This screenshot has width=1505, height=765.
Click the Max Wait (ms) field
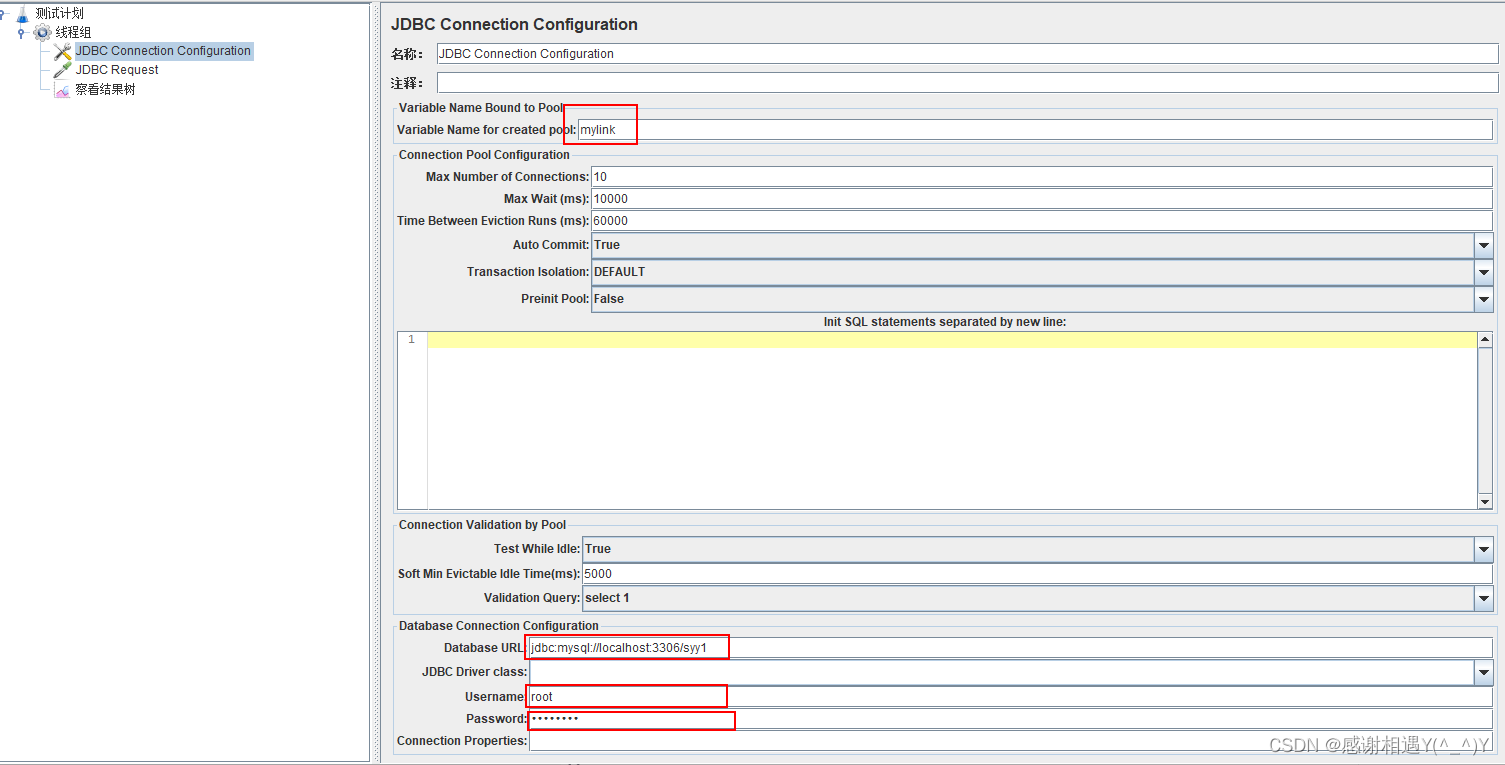click(1042, 199)
